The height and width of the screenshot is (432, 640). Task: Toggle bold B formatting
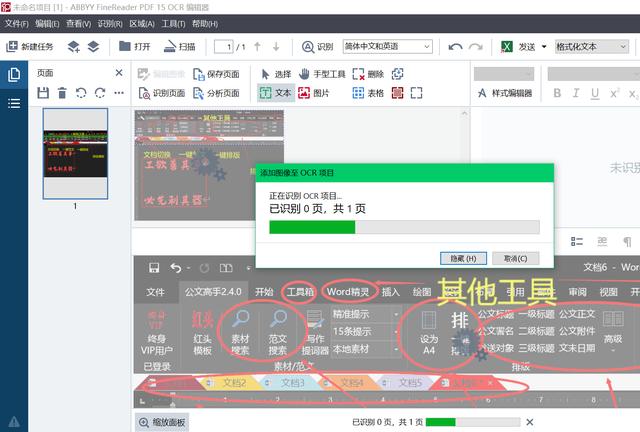(x=557, y=93)
